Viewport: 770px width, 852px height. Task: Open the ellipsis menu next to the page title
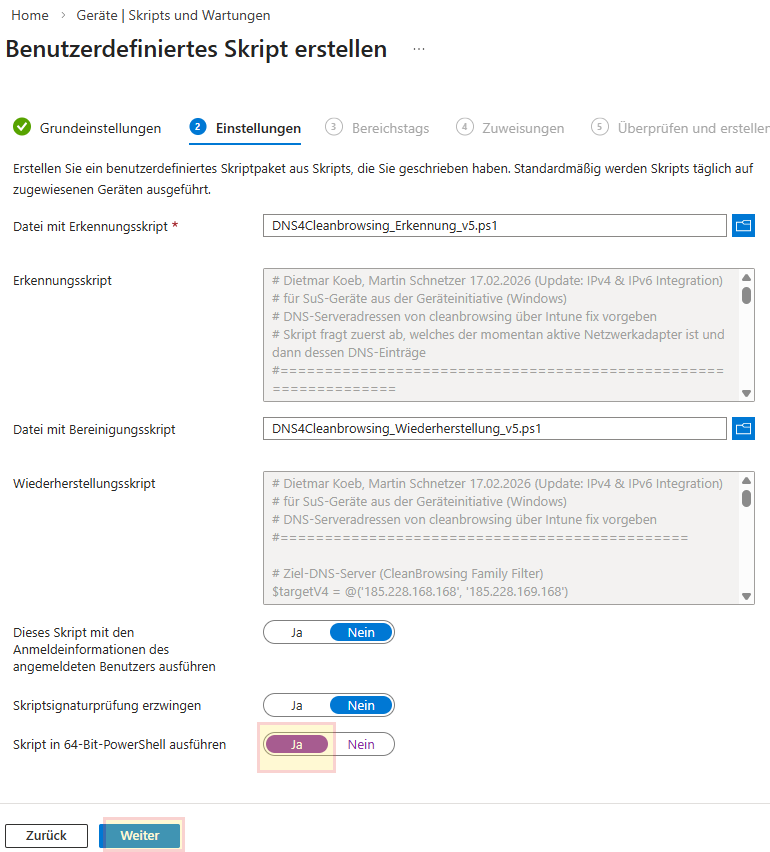coord(419,49)
